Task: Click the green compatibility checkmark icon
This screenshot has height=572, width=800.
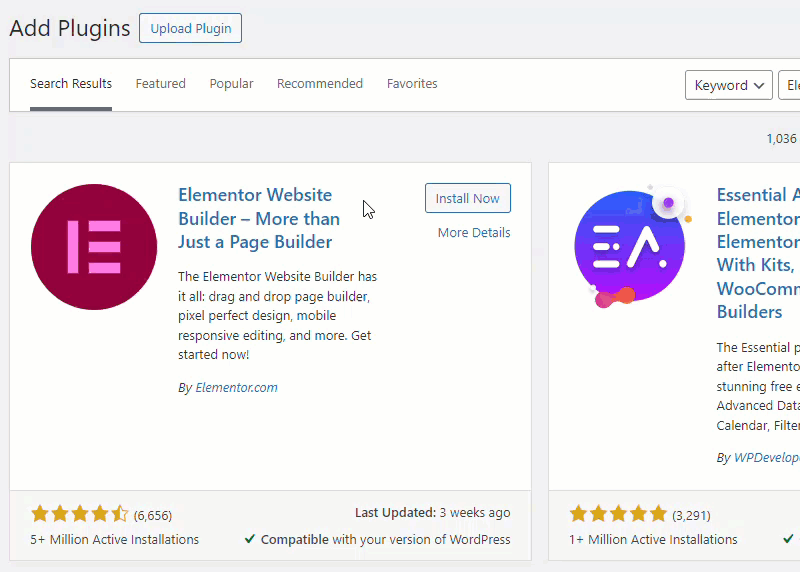Action: 249,539
